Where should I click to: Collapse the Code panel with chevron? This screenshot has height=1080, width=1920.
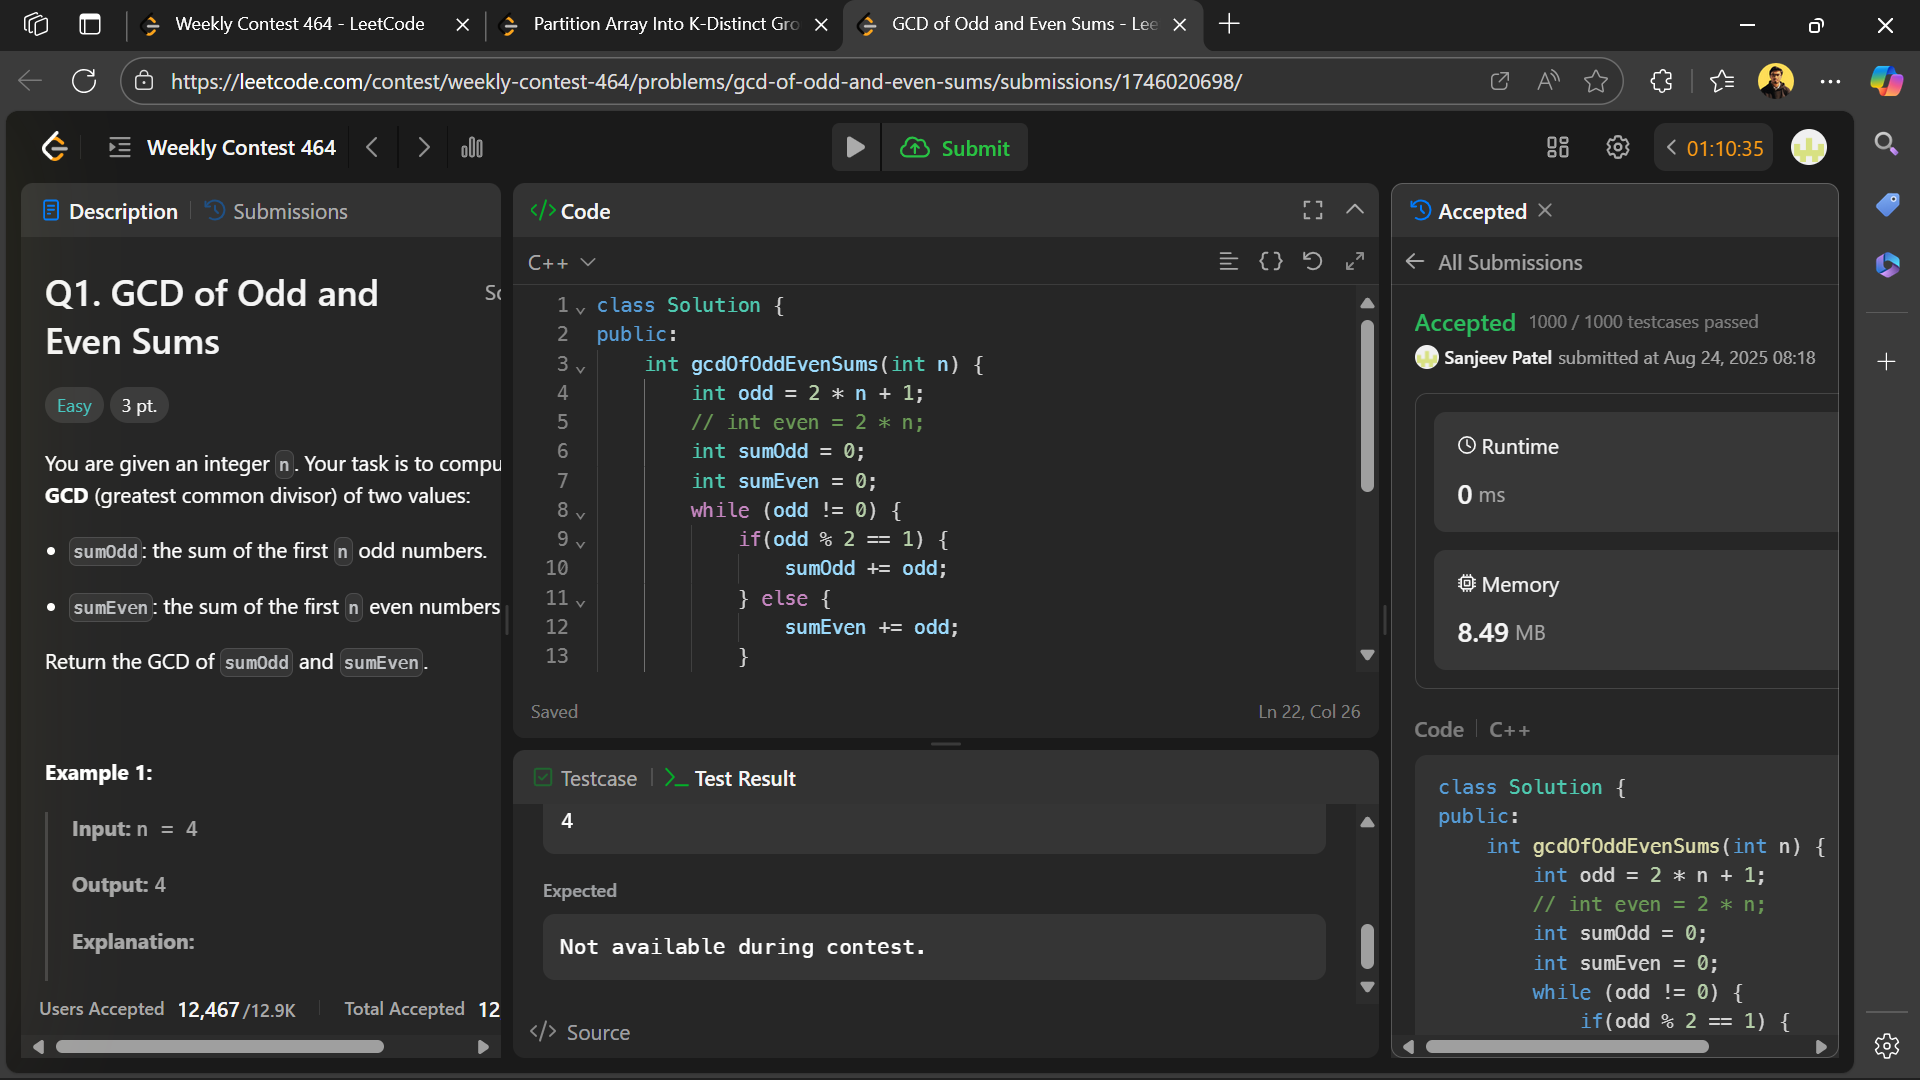pos(1354,210)
